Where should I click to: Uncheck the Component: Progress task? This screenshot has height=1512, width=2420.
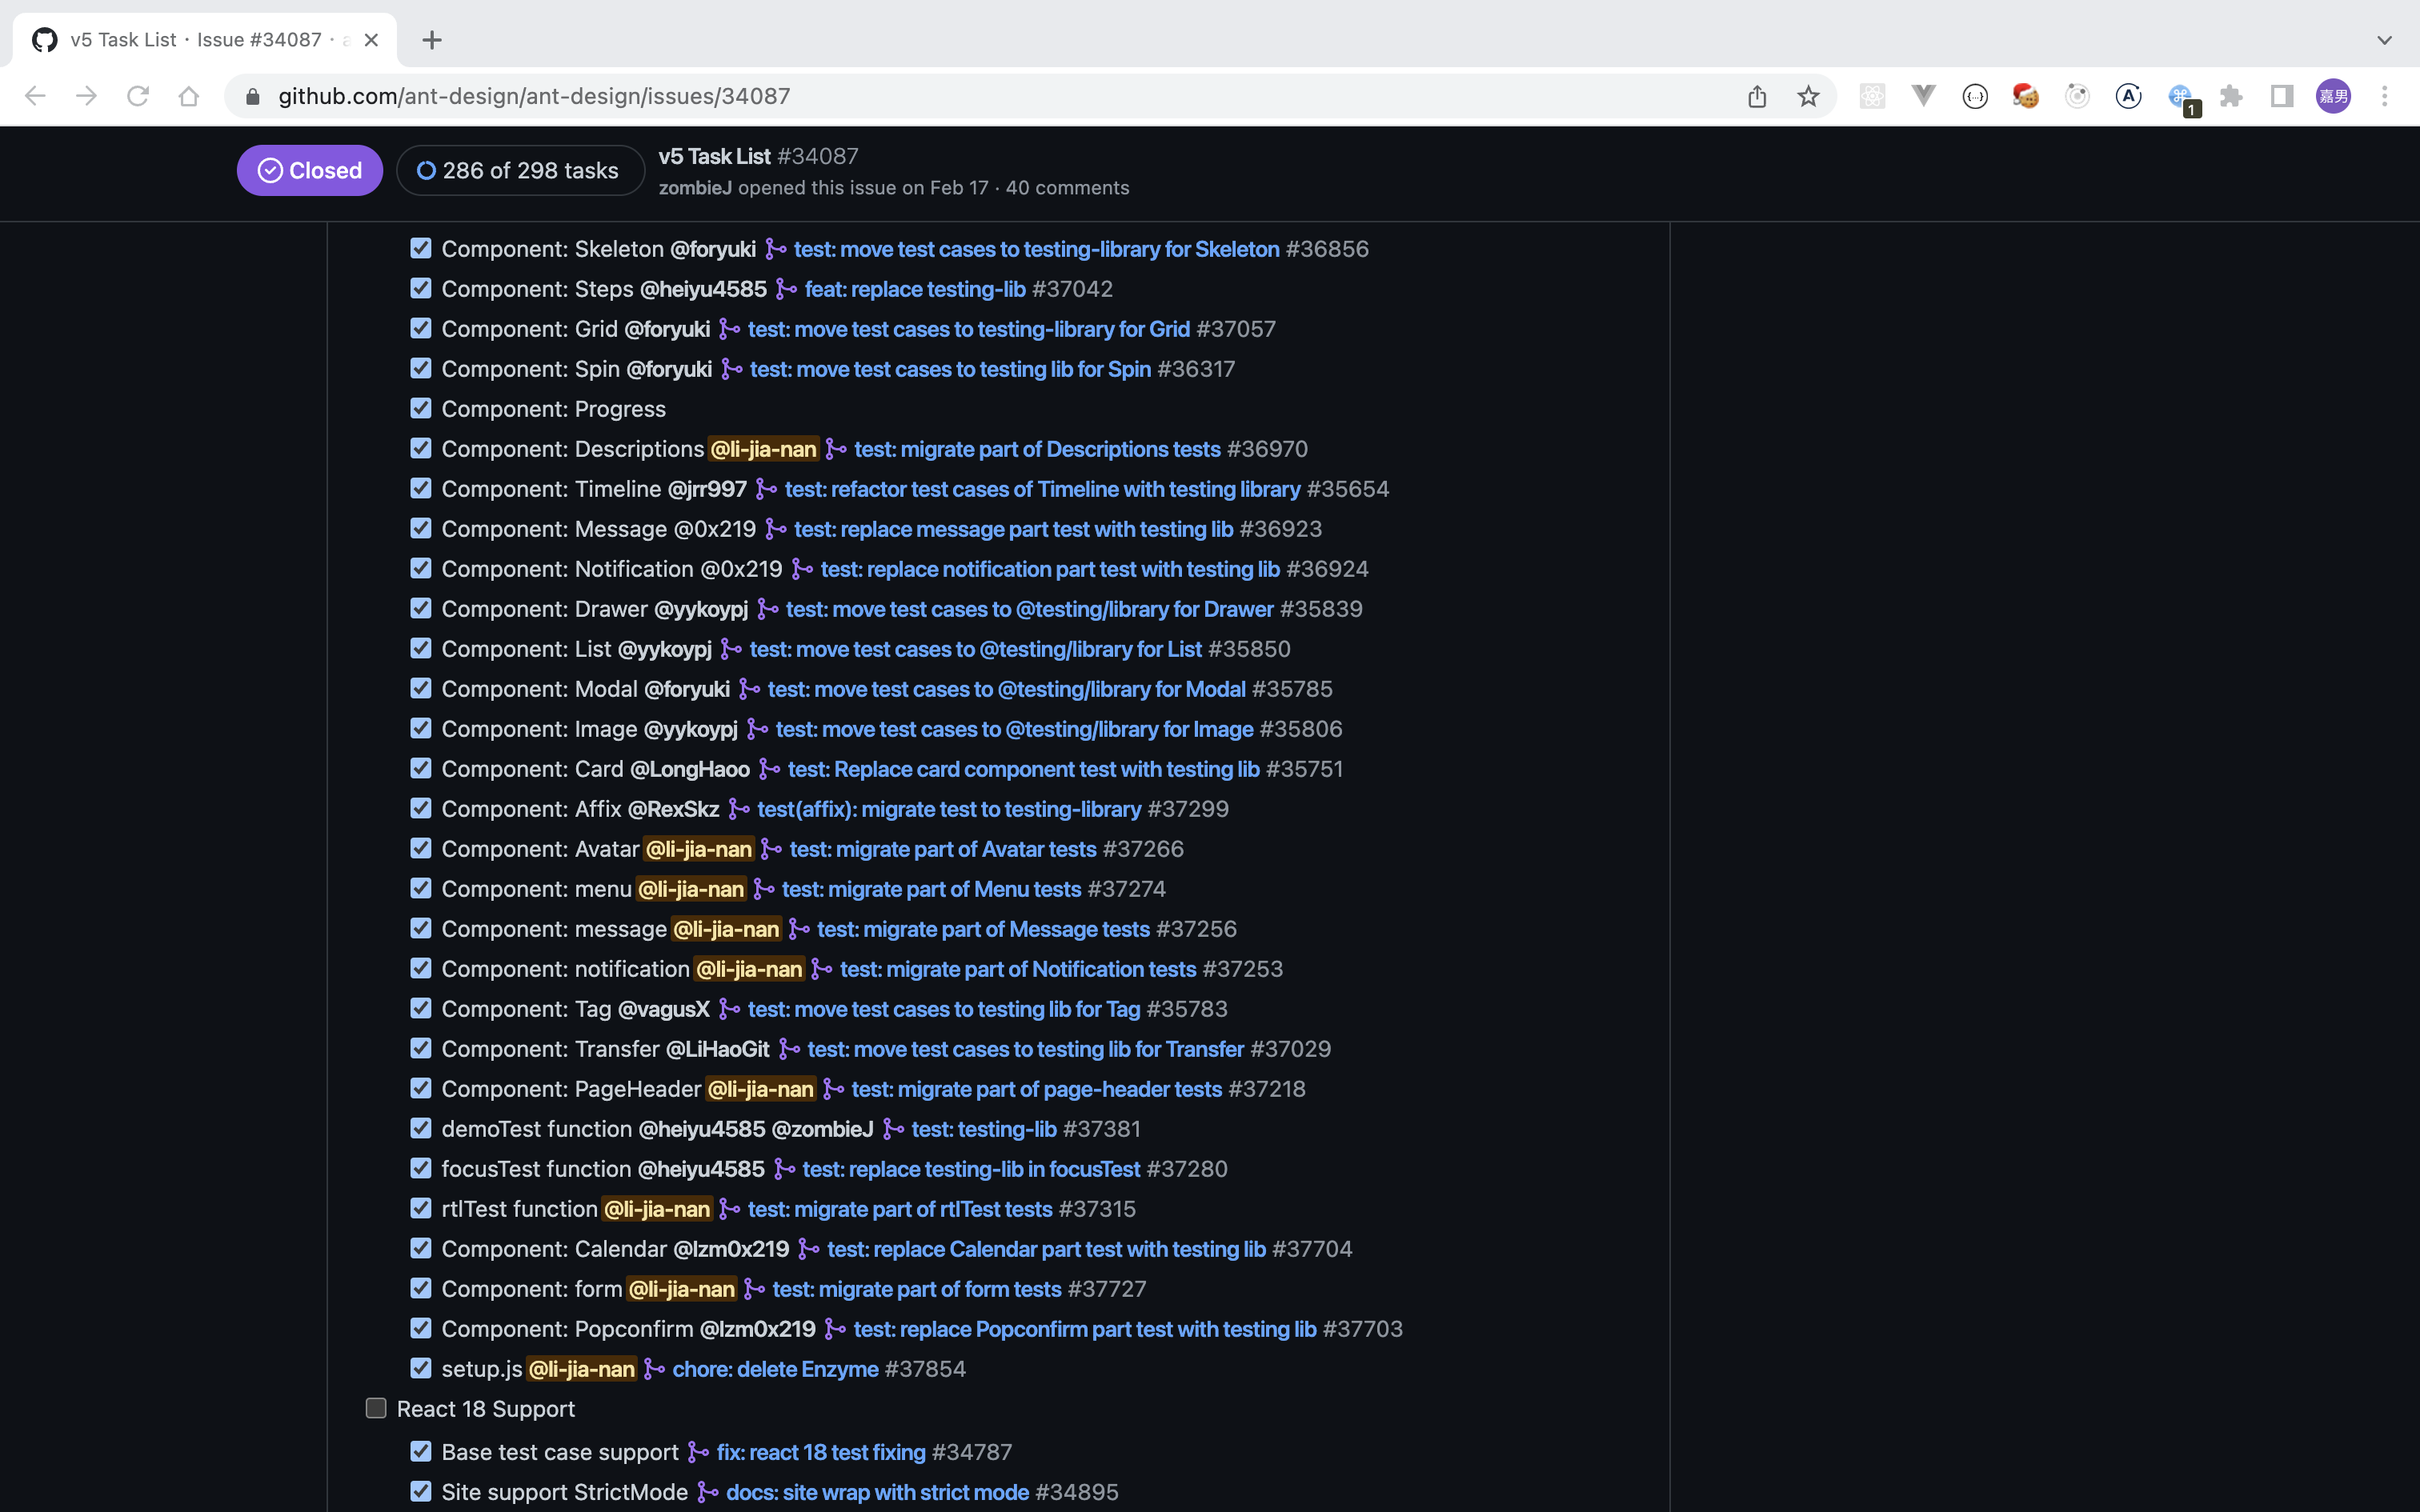(x=421, y=408)
